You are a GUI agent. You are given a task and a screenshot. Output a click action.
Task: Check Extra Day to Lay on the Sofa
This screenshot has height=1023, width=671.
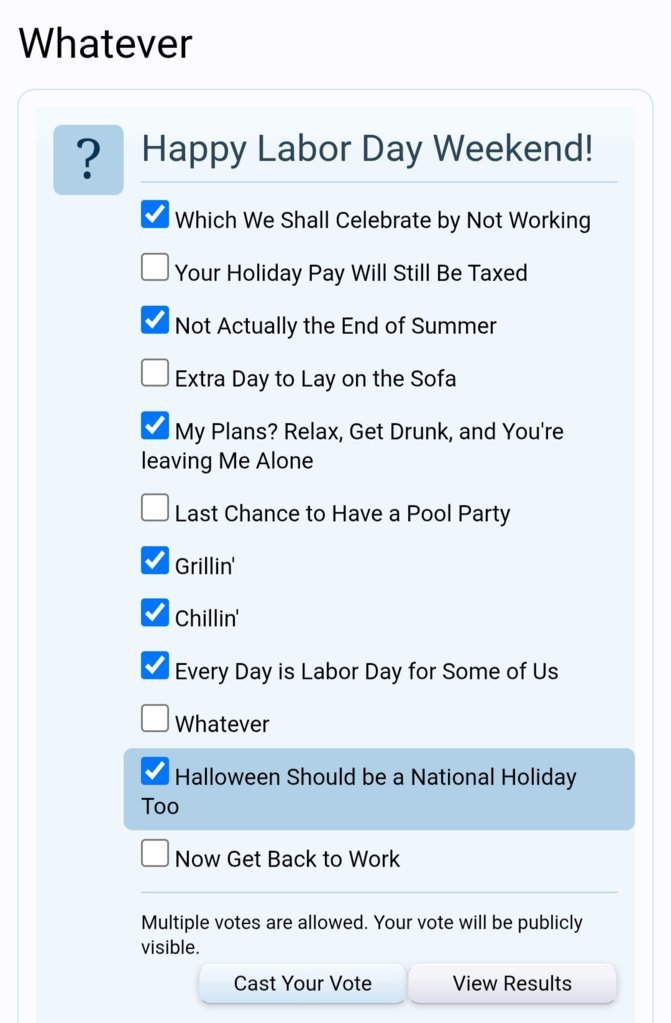click(x=155, y=373)
